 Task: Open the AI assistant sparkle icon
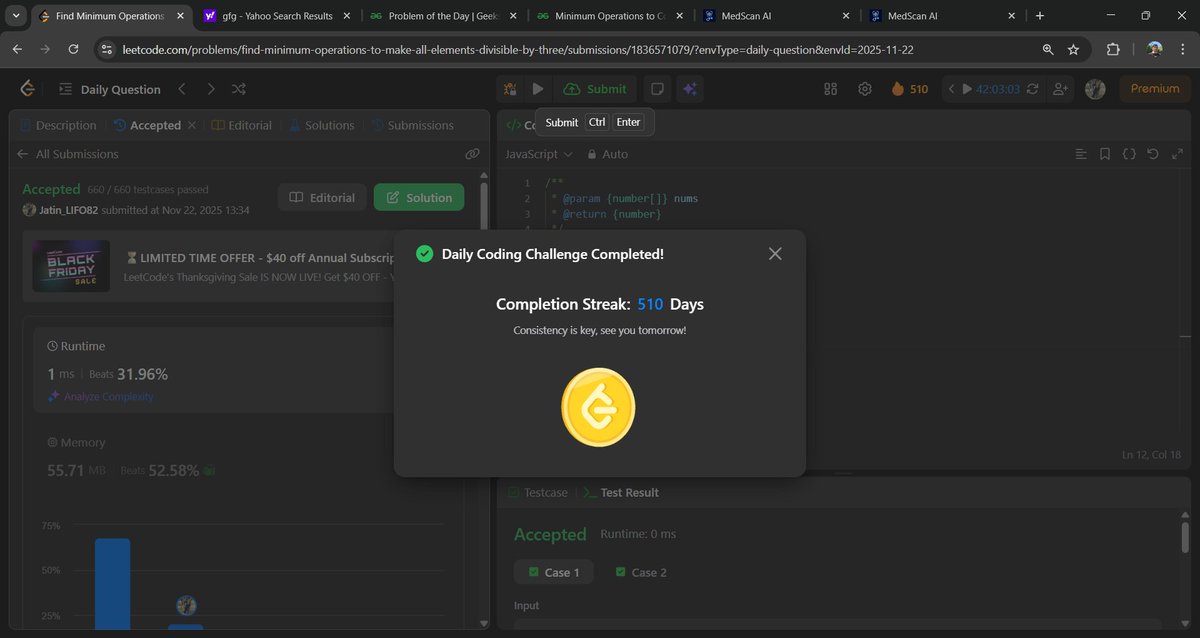pos(690,88)
